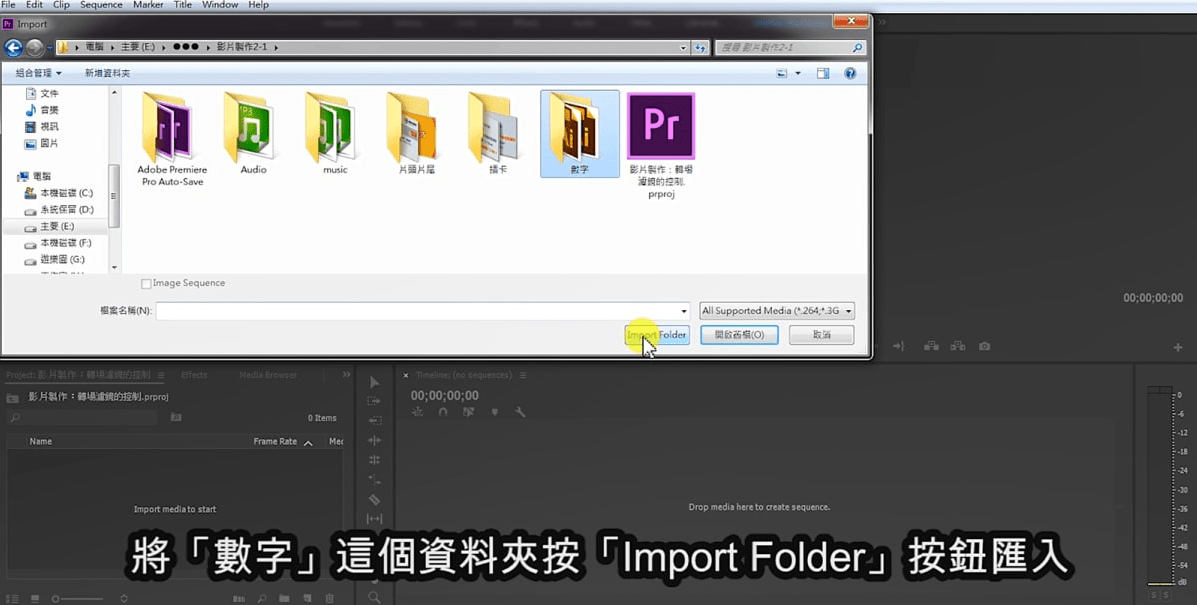Switch Project panel to list view
The height and width of the screenshot is (605, 1197).
point(12,599)
